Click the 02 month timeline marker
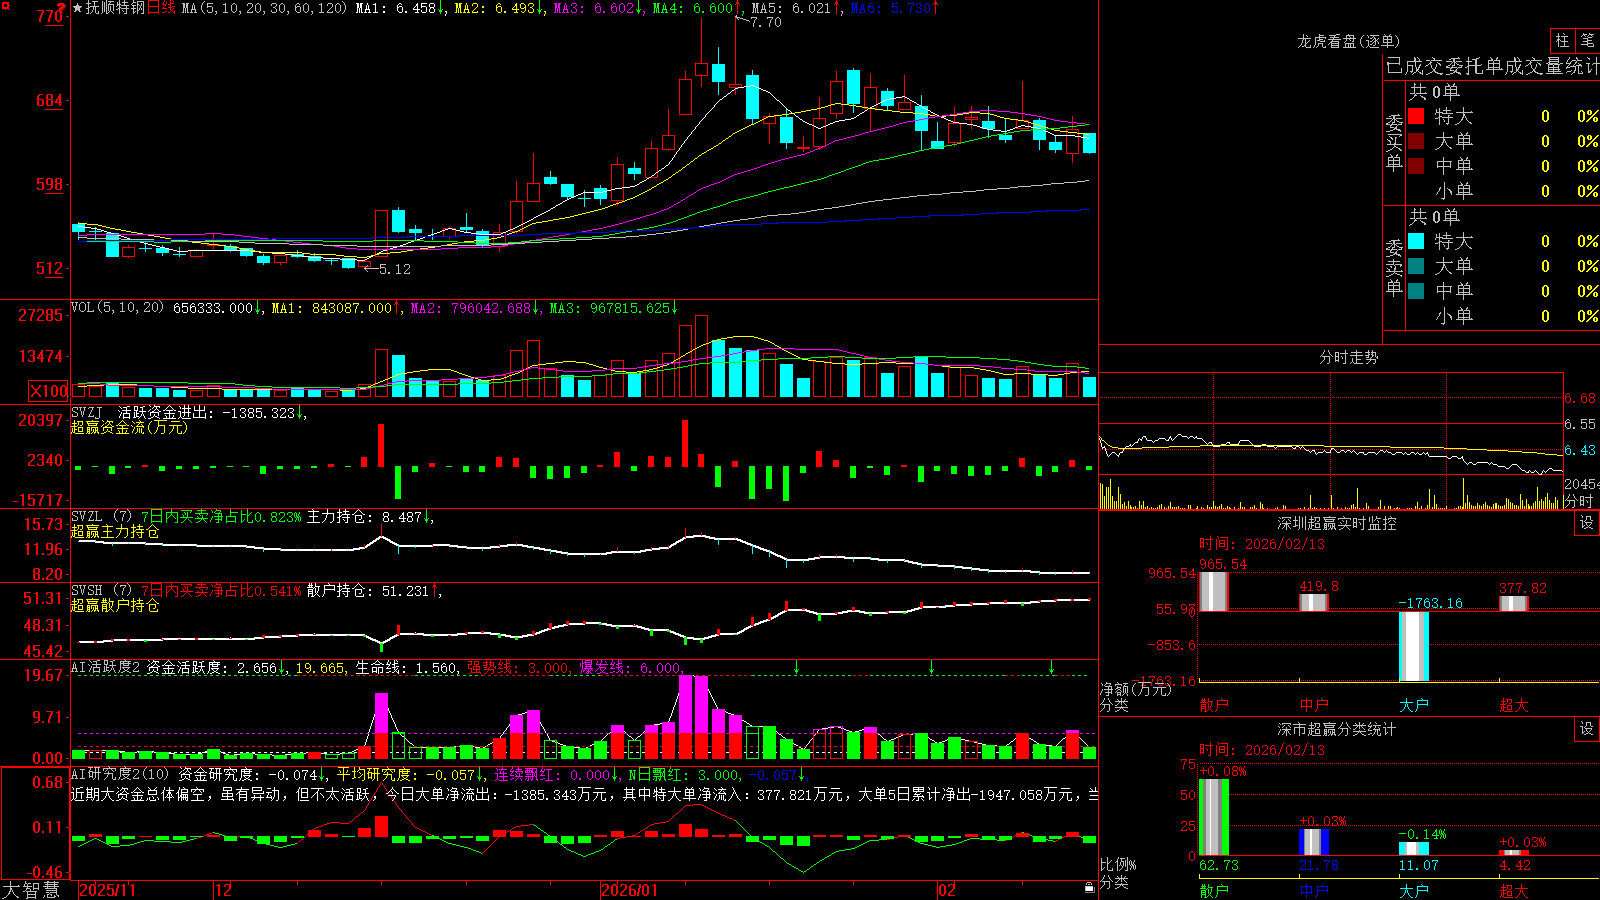Image resolution: width=1600 pixels, height=900 pixels. tap(947, 890)
